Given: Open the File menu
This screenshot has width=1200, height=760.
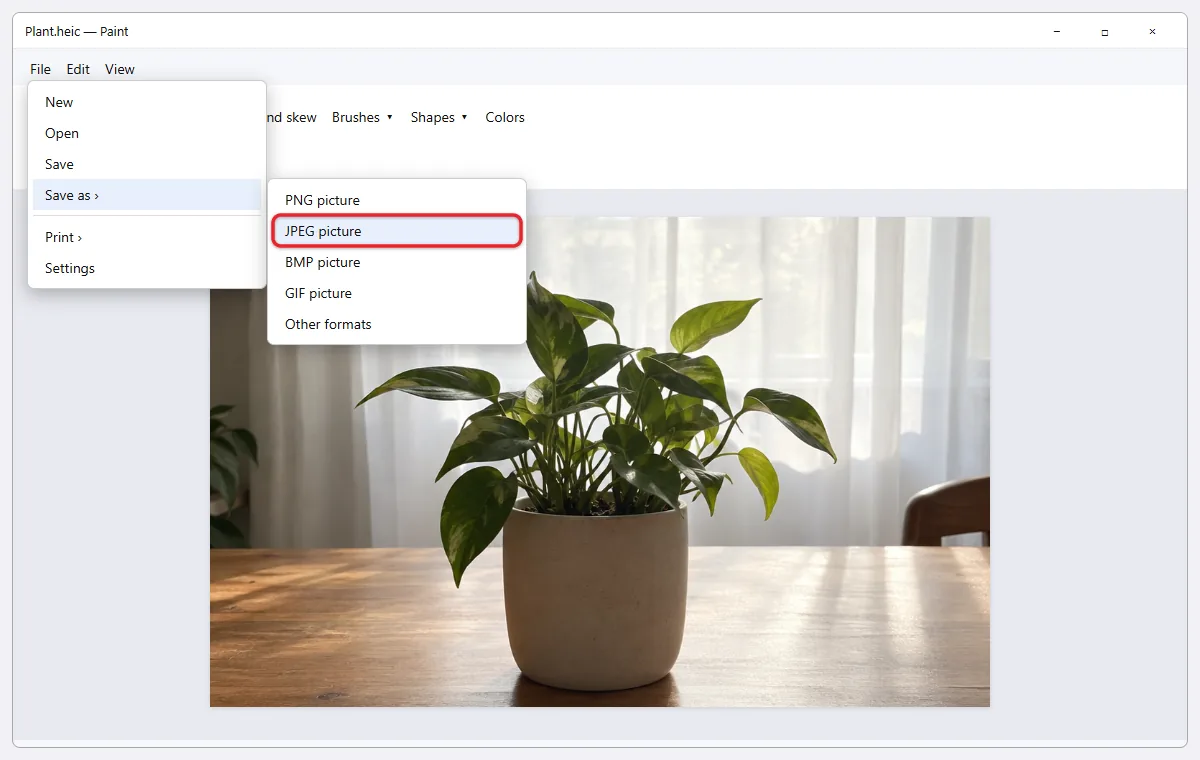Looking at the screenshot, I should (40, 69).
